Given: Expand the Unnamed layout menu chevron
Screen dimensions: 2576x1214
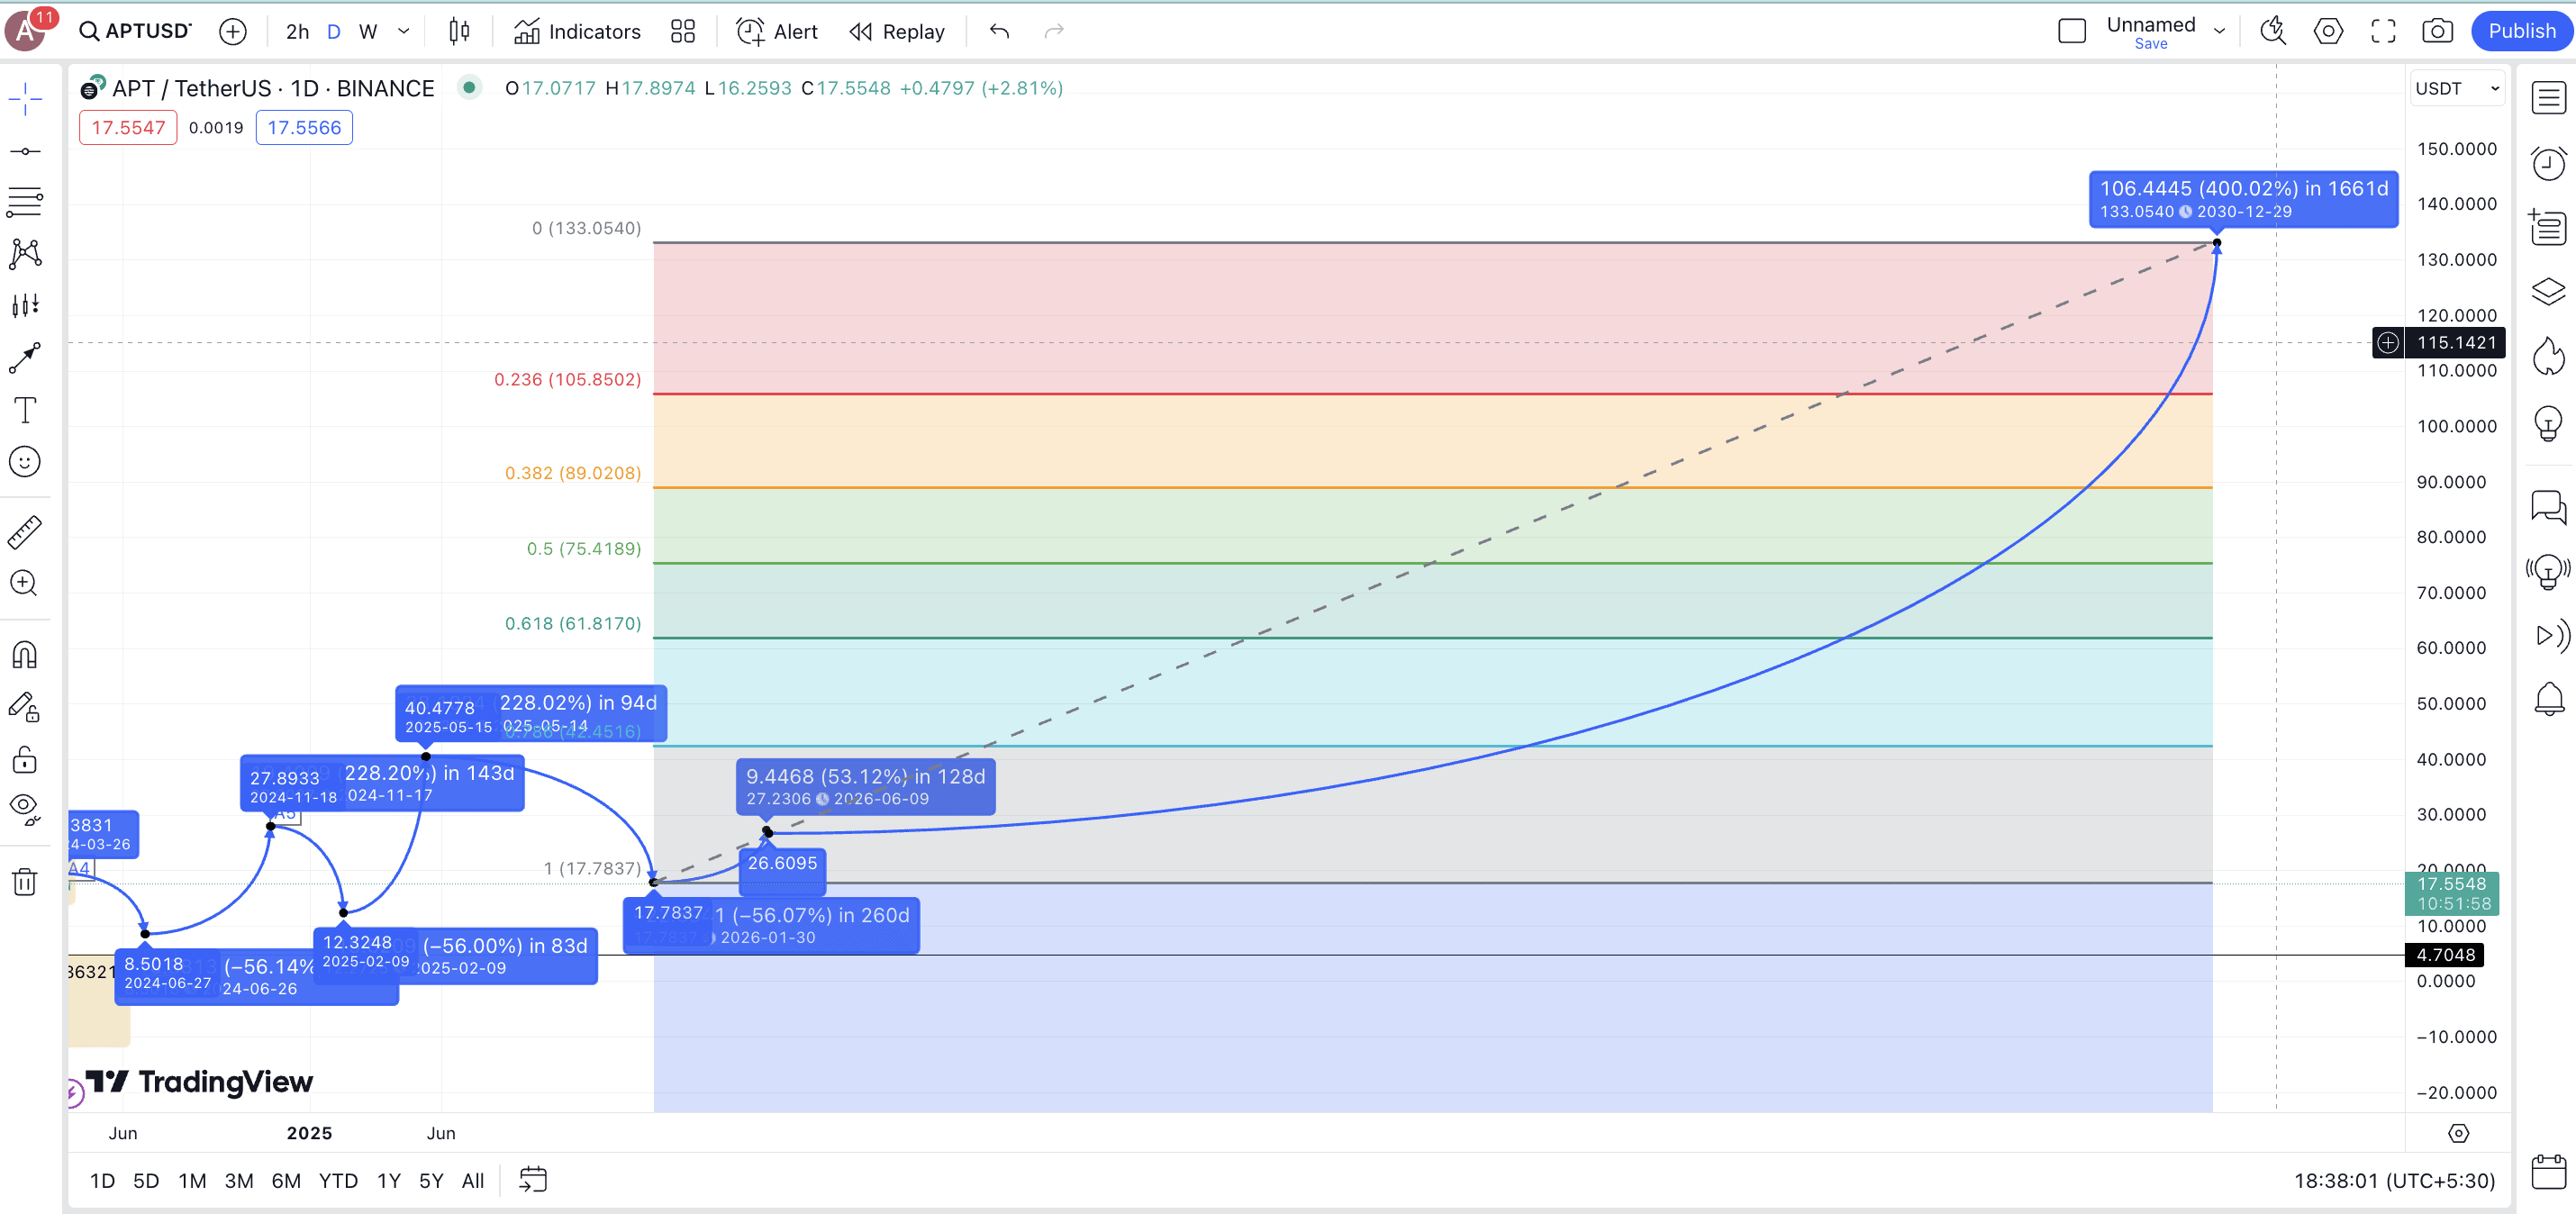Looking at the screenshot, I should (2219, 32).
